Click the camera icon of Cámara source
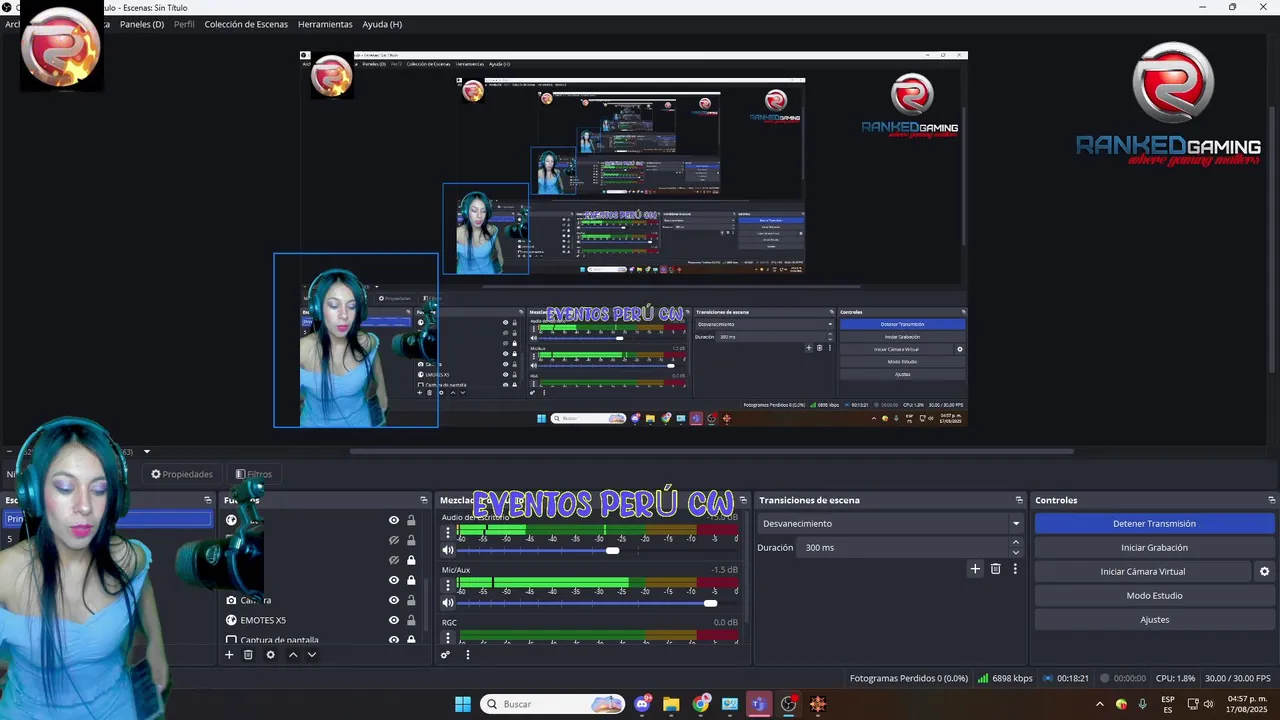The height and width of the screenshot is (720, 1280). [x=231, y=600]
